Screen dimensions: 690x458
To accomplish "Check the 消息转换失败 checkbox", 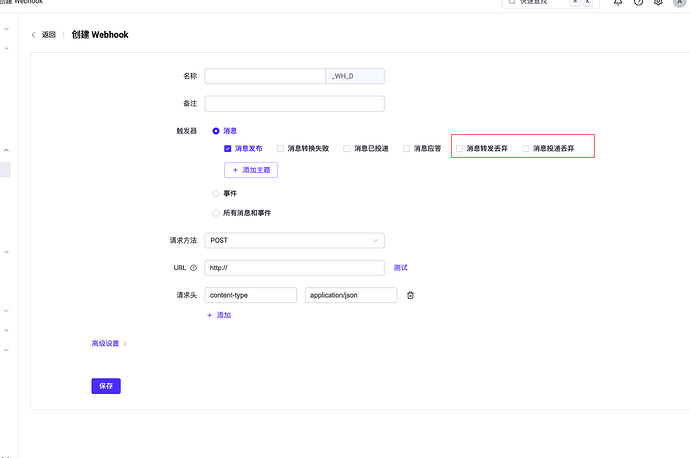I will (x=280, y=149).
